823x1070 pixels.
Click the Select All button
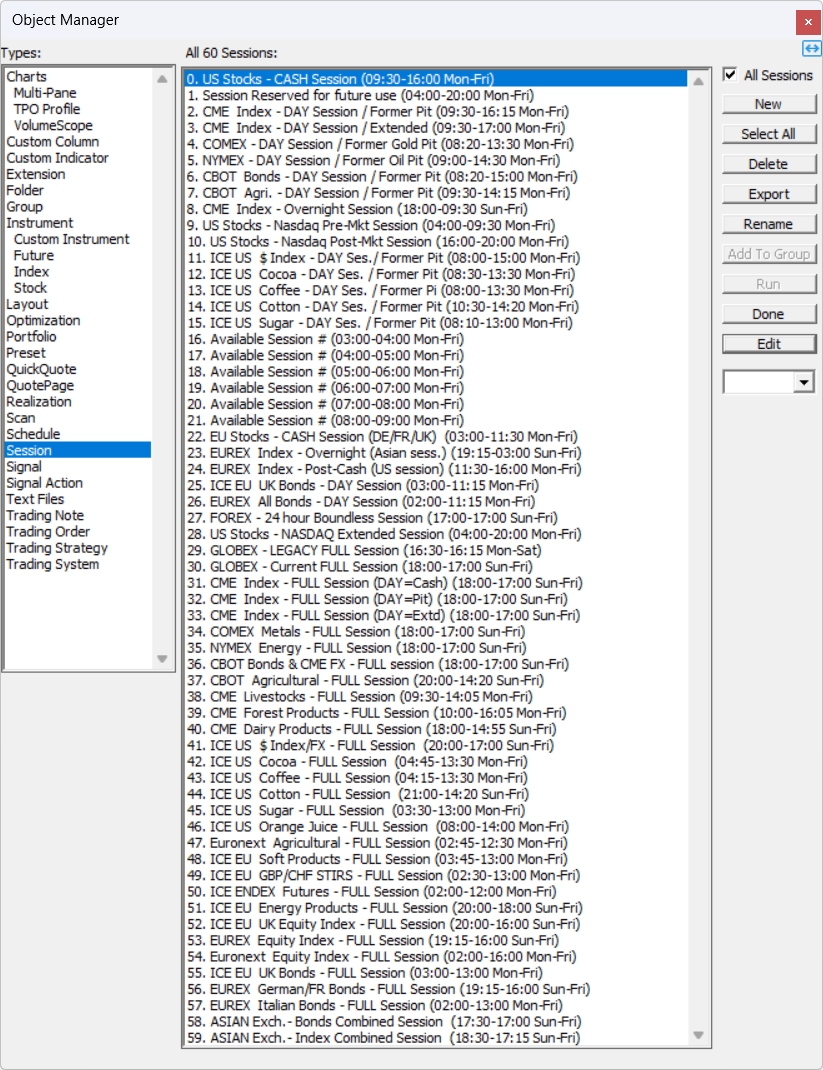pos(768,134)
